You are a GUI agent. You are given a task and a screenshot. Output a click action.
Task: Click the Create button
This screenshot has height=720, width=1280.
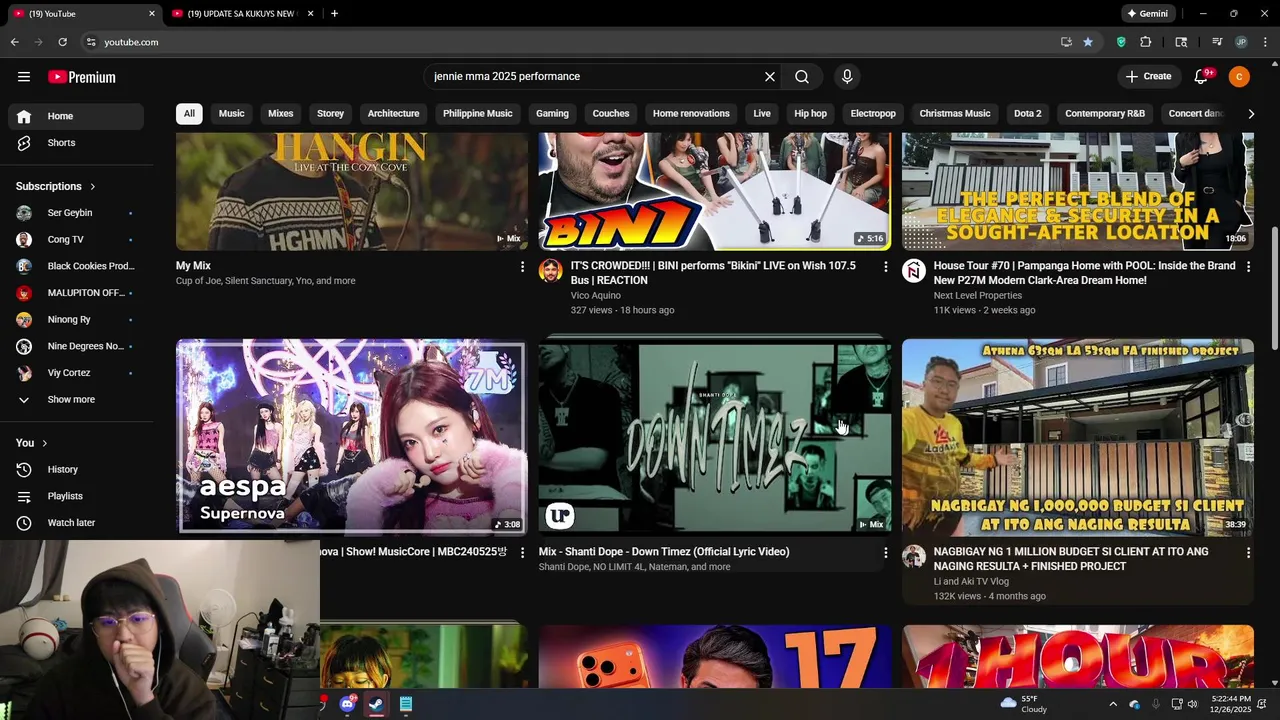[x=1148, y=77]
